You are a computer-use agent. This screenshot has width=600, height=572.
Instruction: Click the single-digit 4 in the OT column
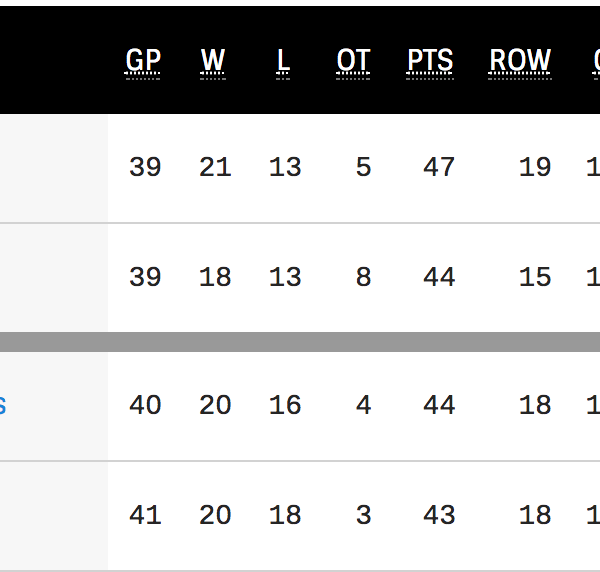coord(363,405)
